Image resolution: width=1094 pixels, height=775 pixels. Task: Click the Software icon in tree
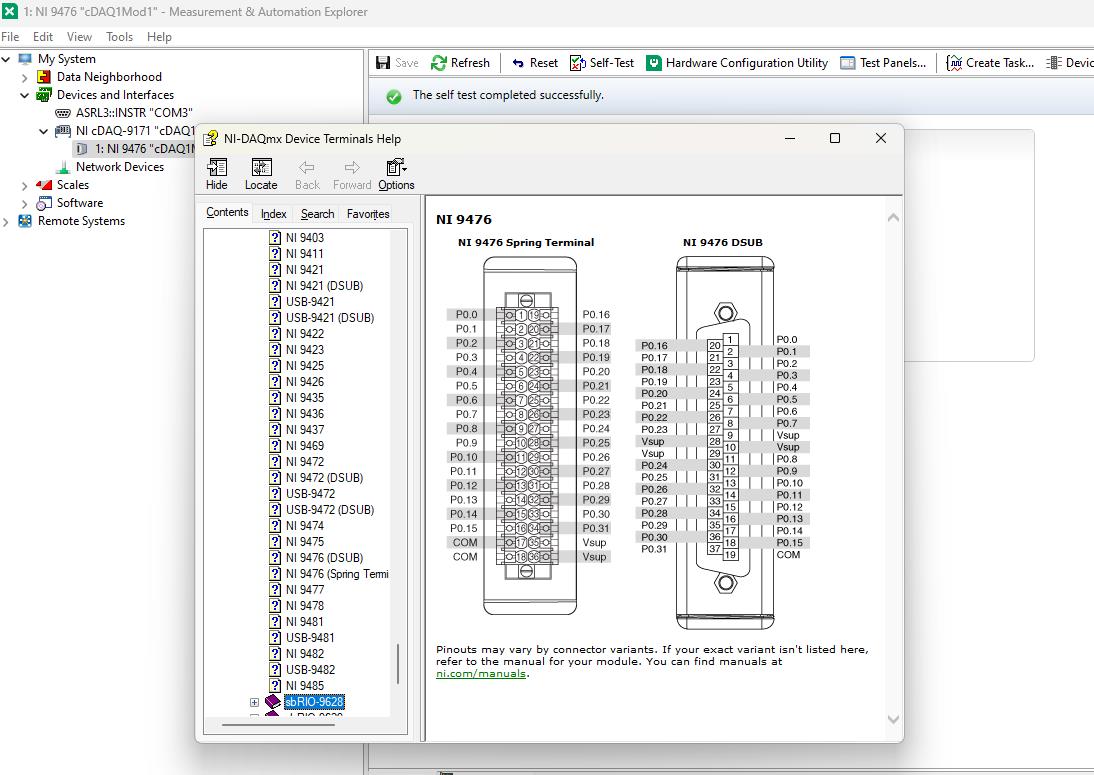[44, 203]
